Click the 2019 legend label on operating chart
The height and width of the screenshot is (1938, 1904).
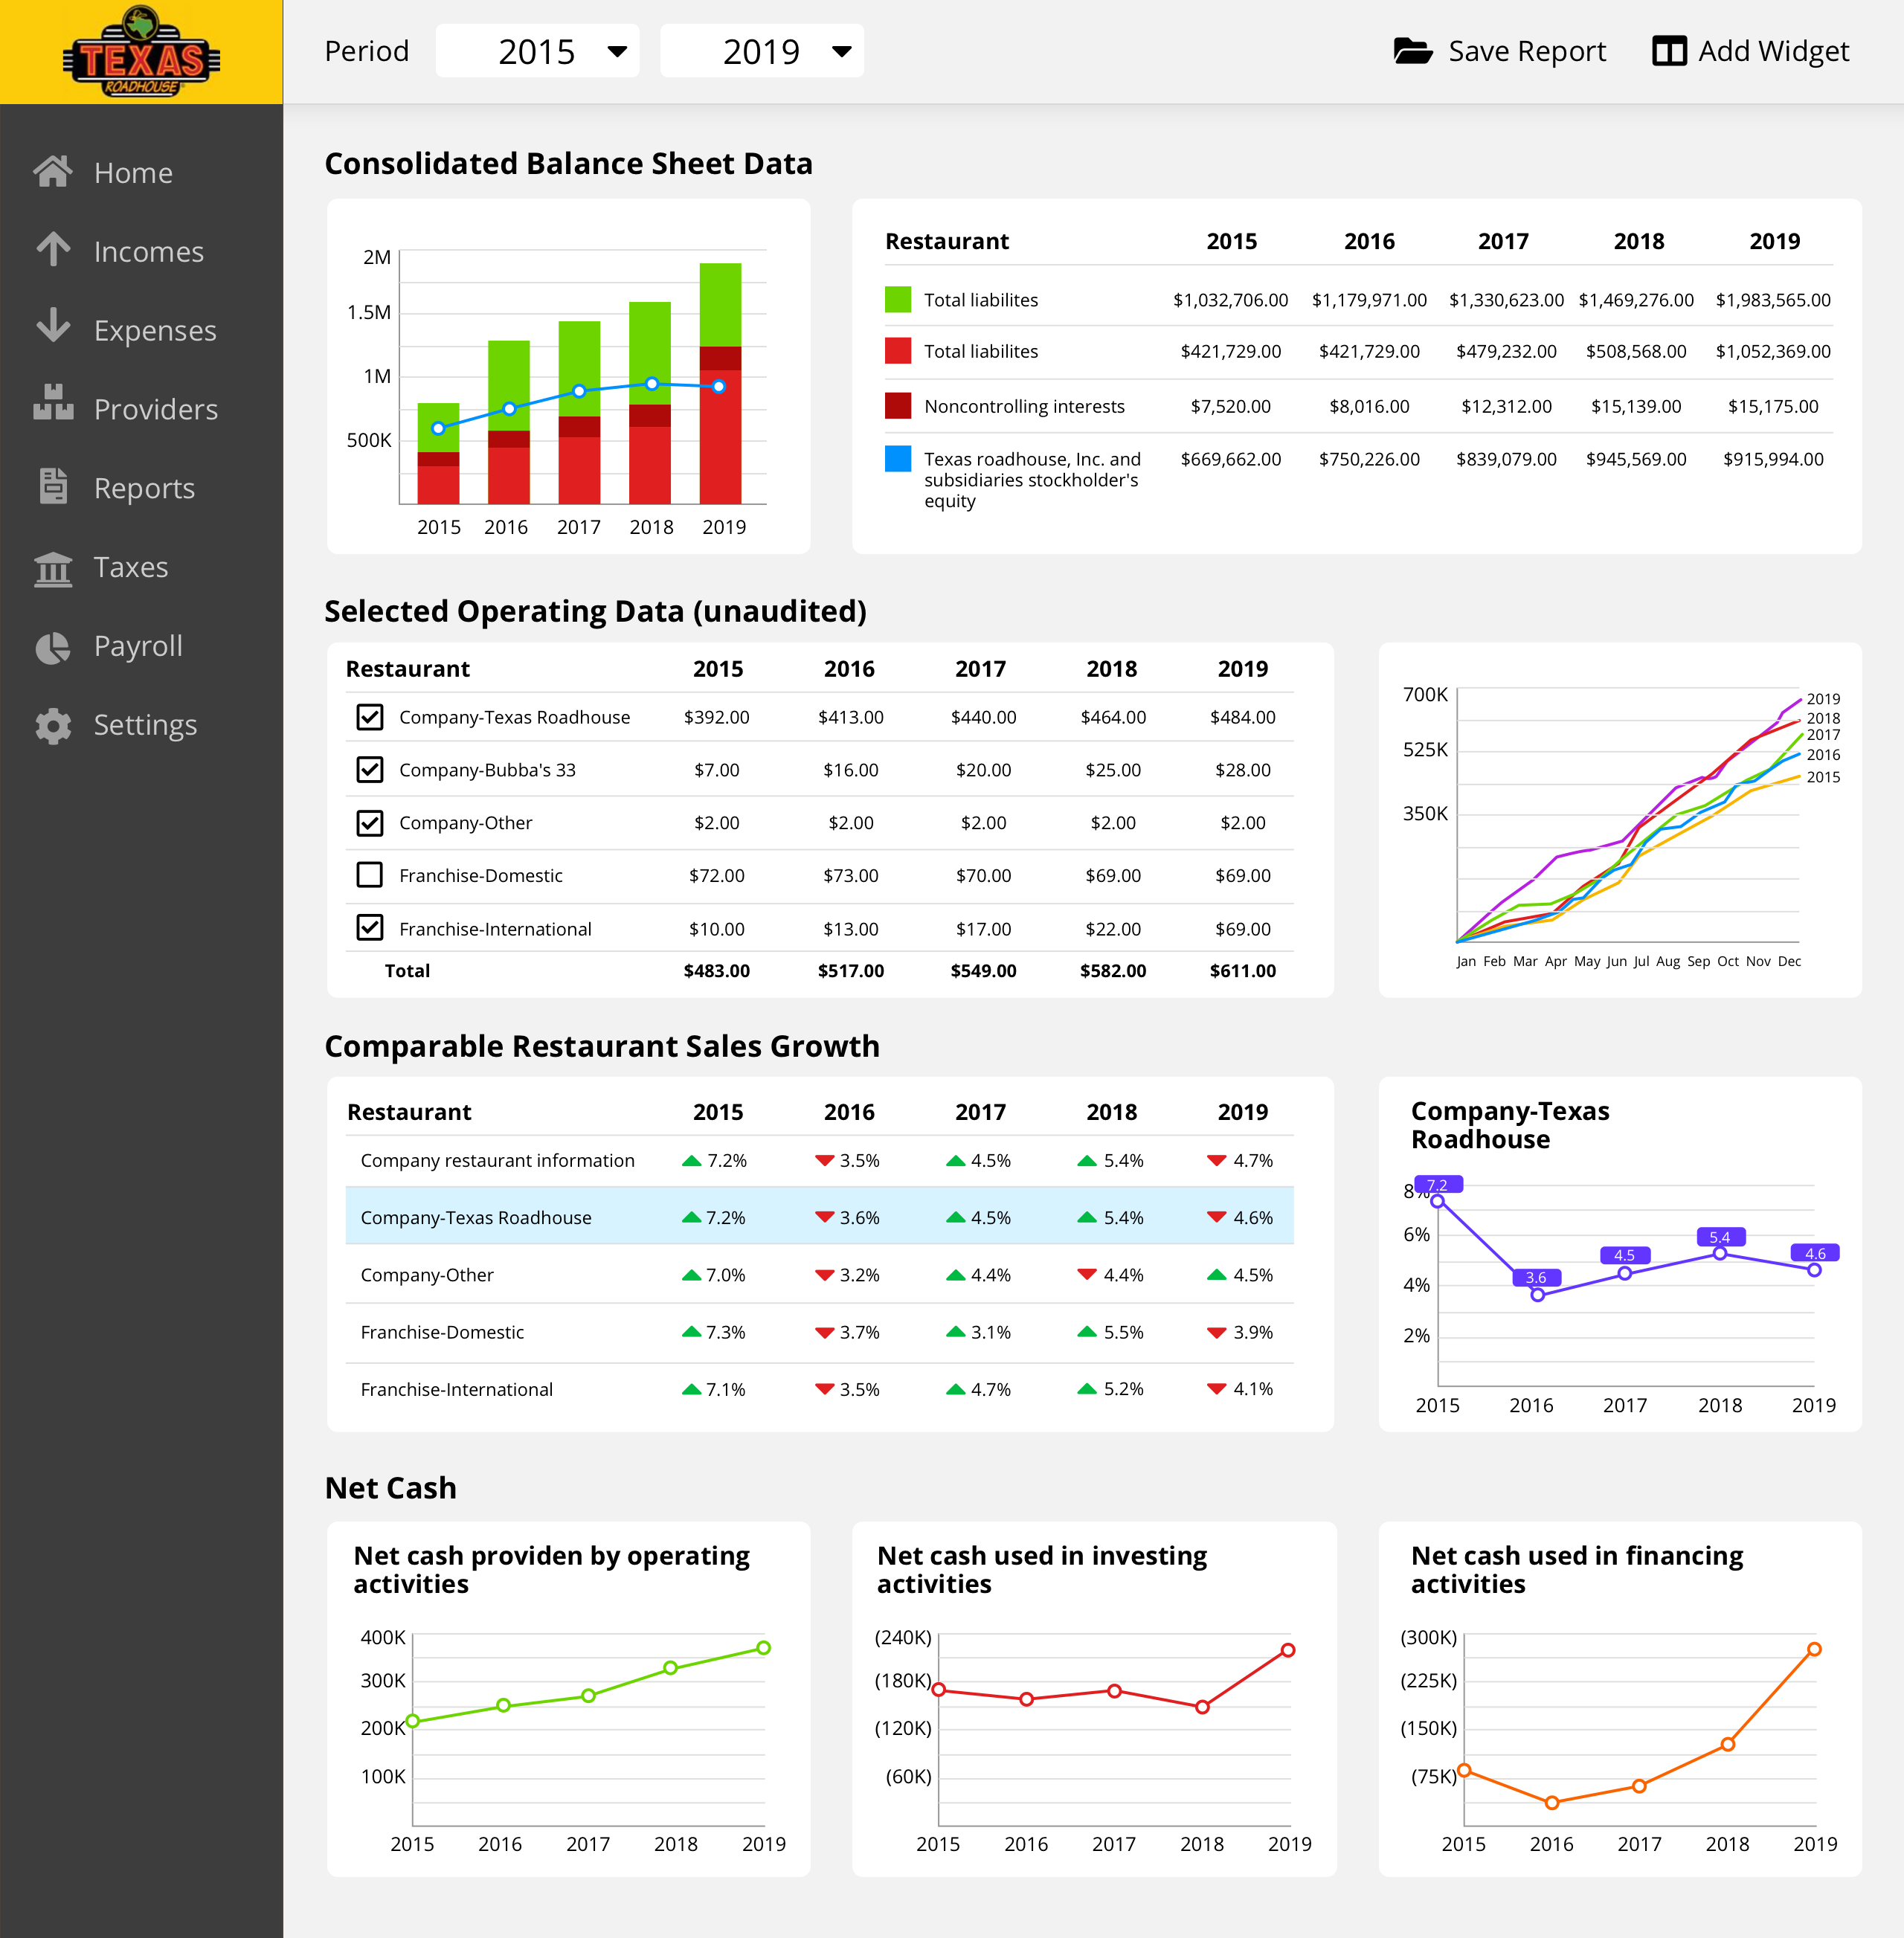1822,699
